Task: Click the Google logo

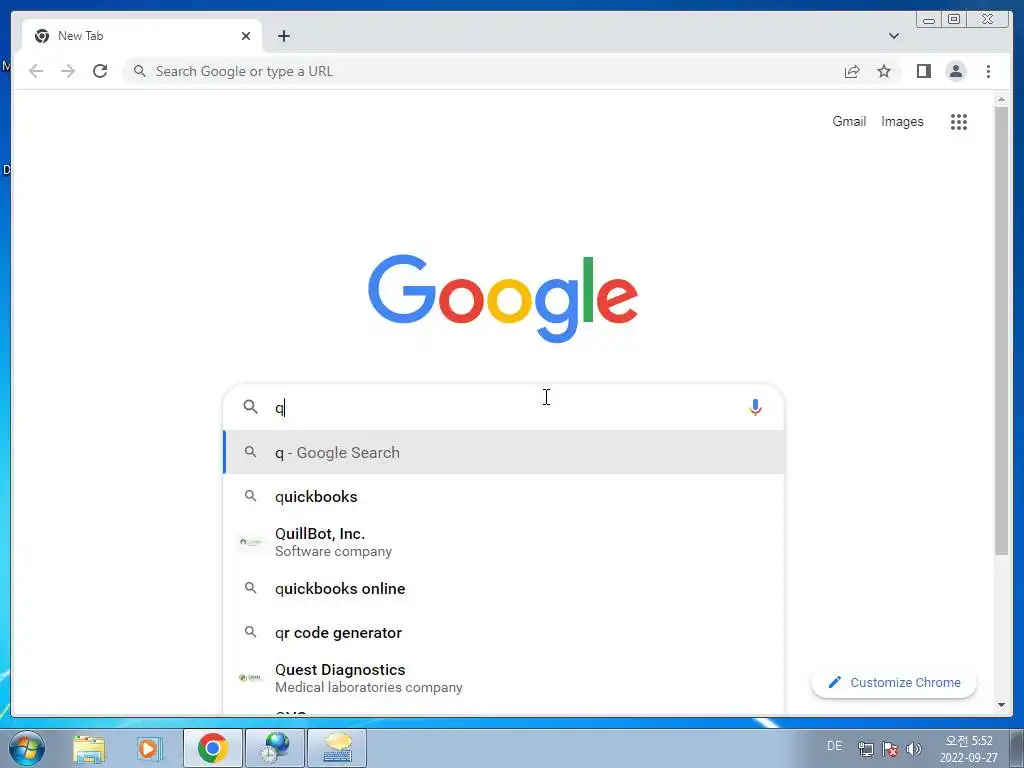Action: (x=503, y=298)
